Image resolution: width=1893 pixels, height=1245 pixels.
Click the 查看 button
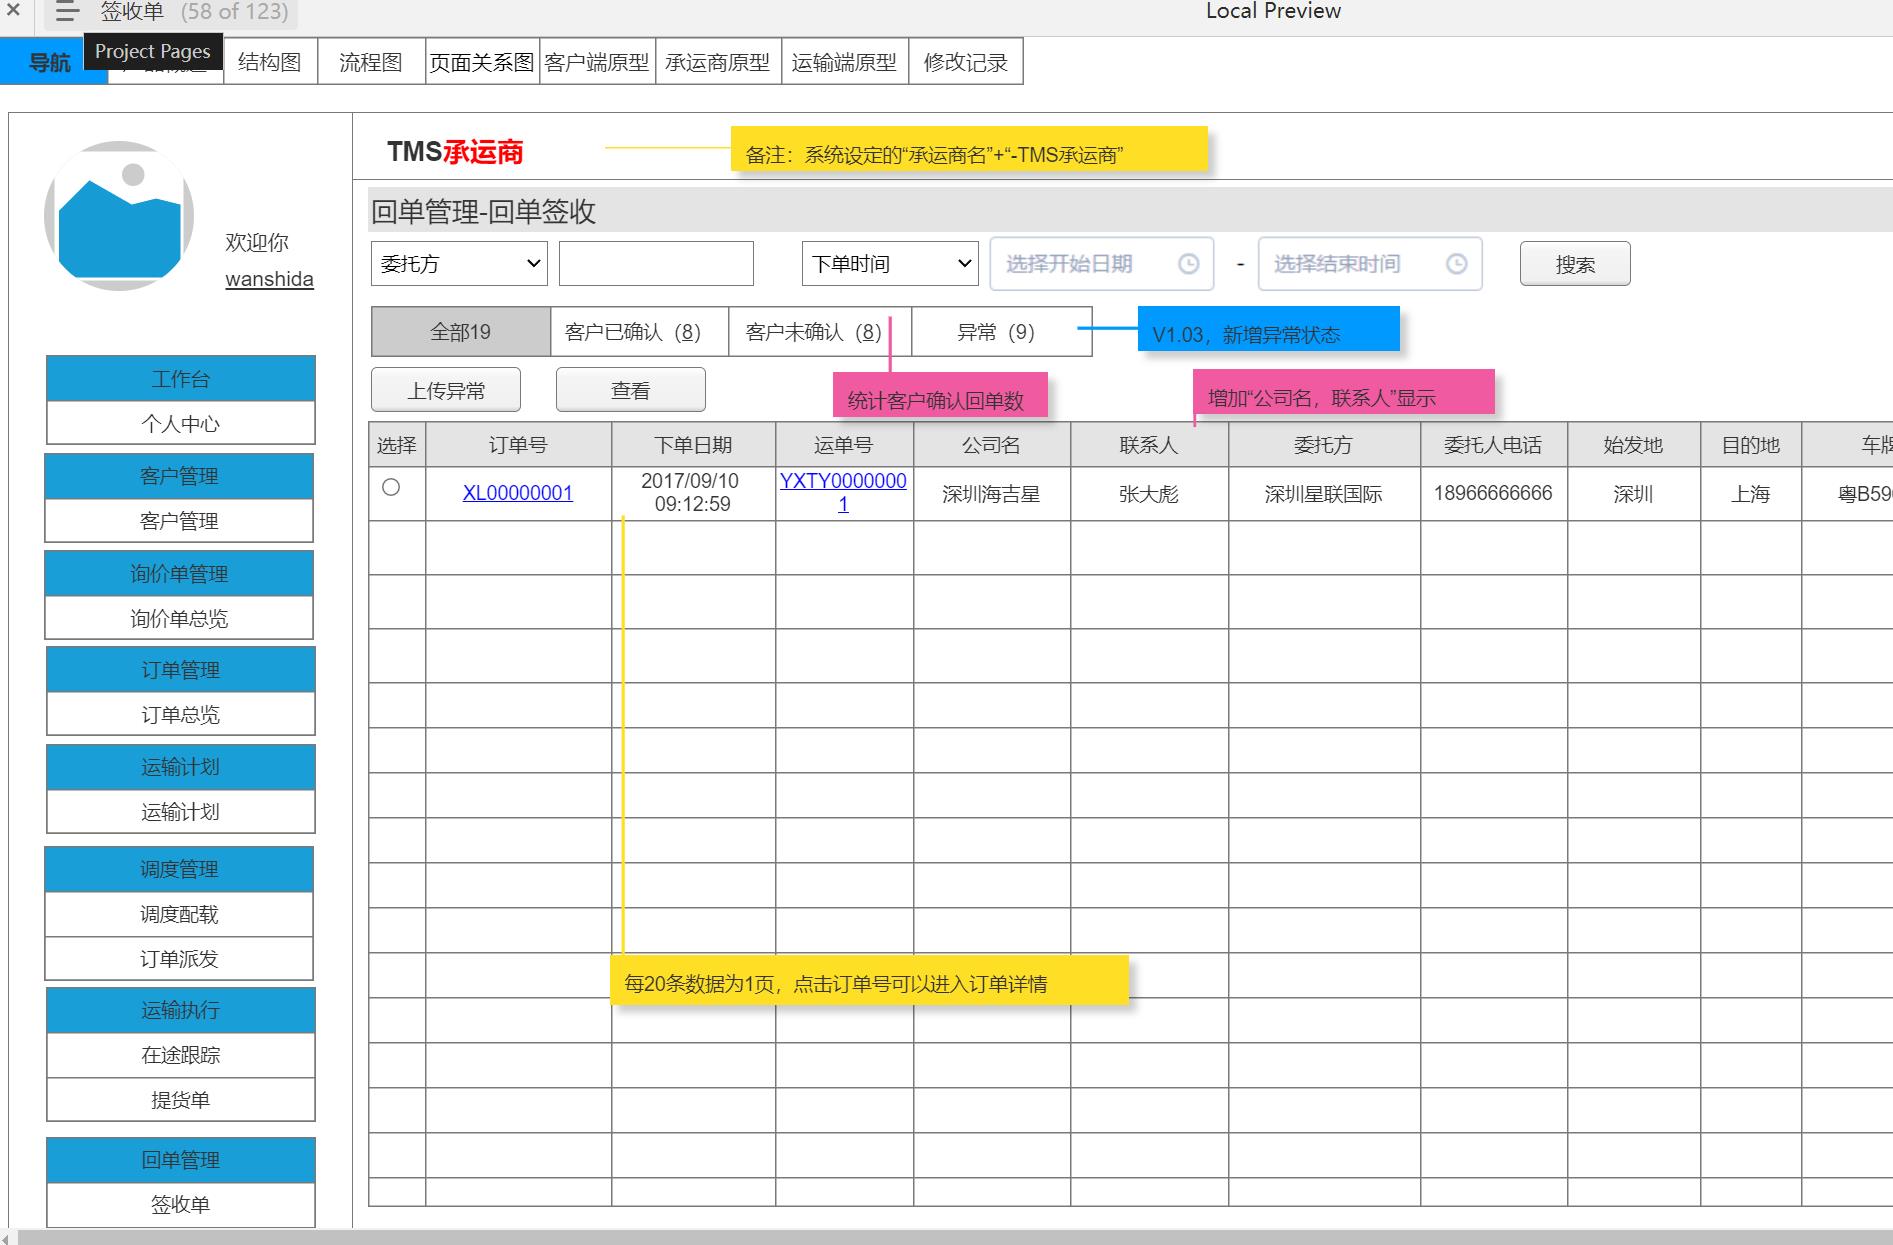point(631,390)
